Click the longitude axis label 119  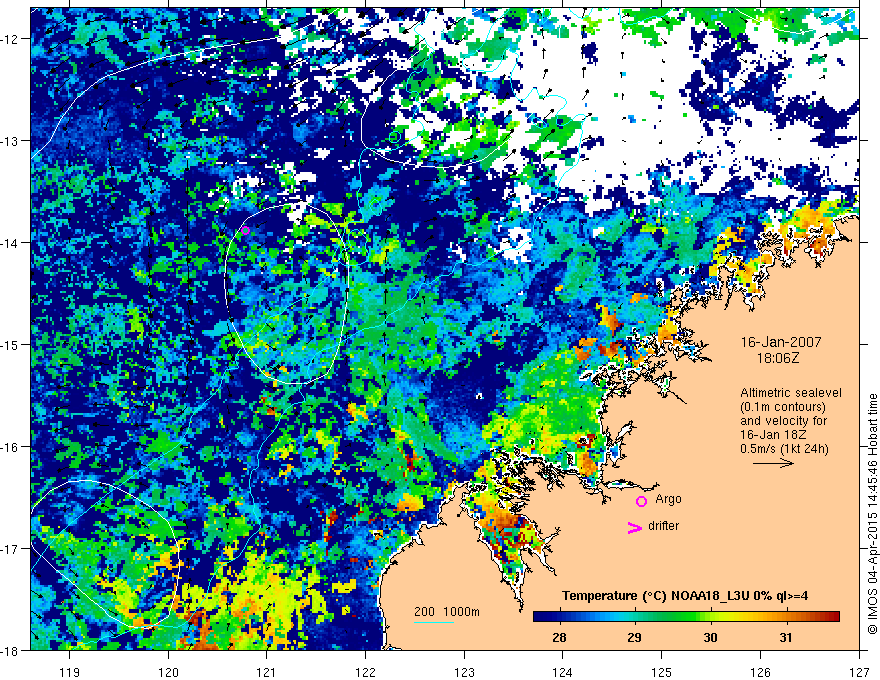(x=70, y=672)
